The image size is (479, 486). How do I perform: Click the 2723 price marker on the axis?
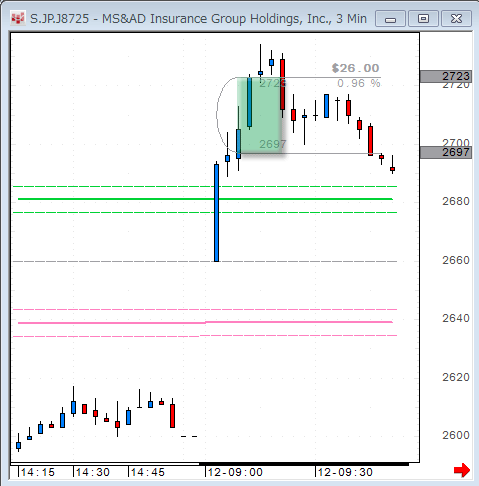click(x=446, y=76)
